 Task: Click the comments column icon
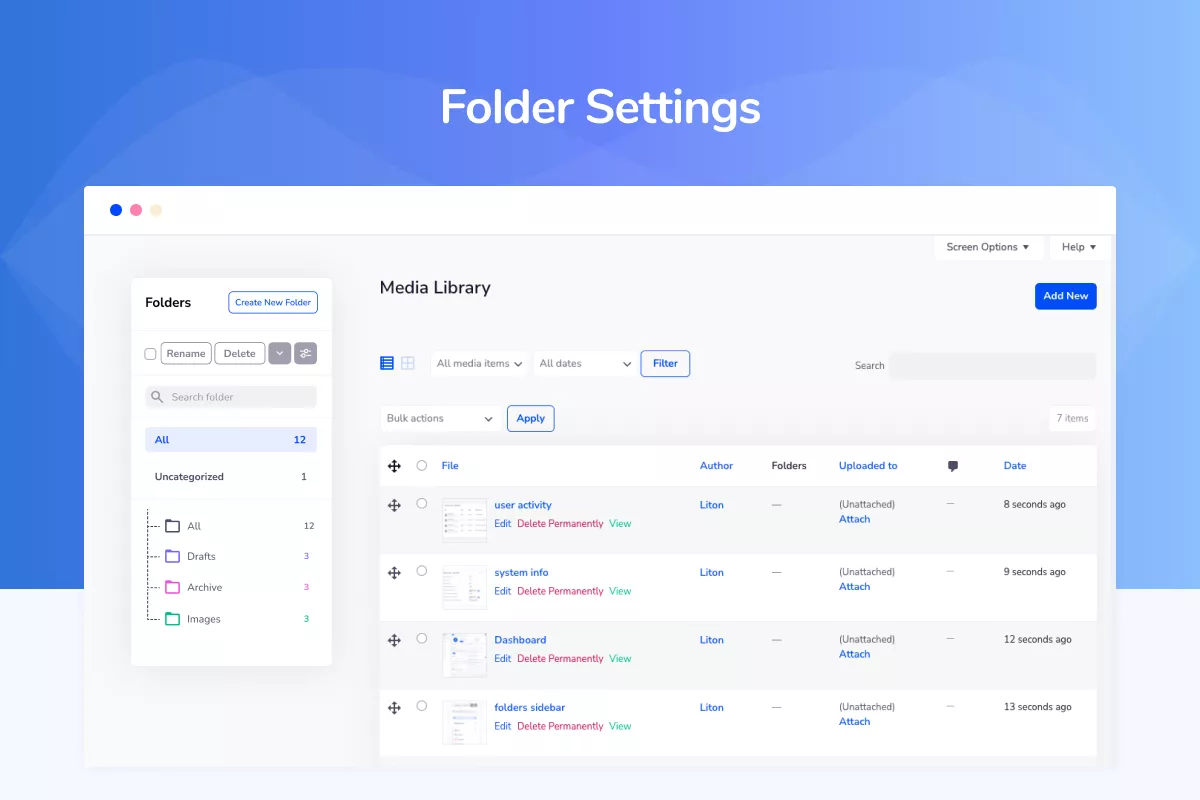[x=952, y=466]
